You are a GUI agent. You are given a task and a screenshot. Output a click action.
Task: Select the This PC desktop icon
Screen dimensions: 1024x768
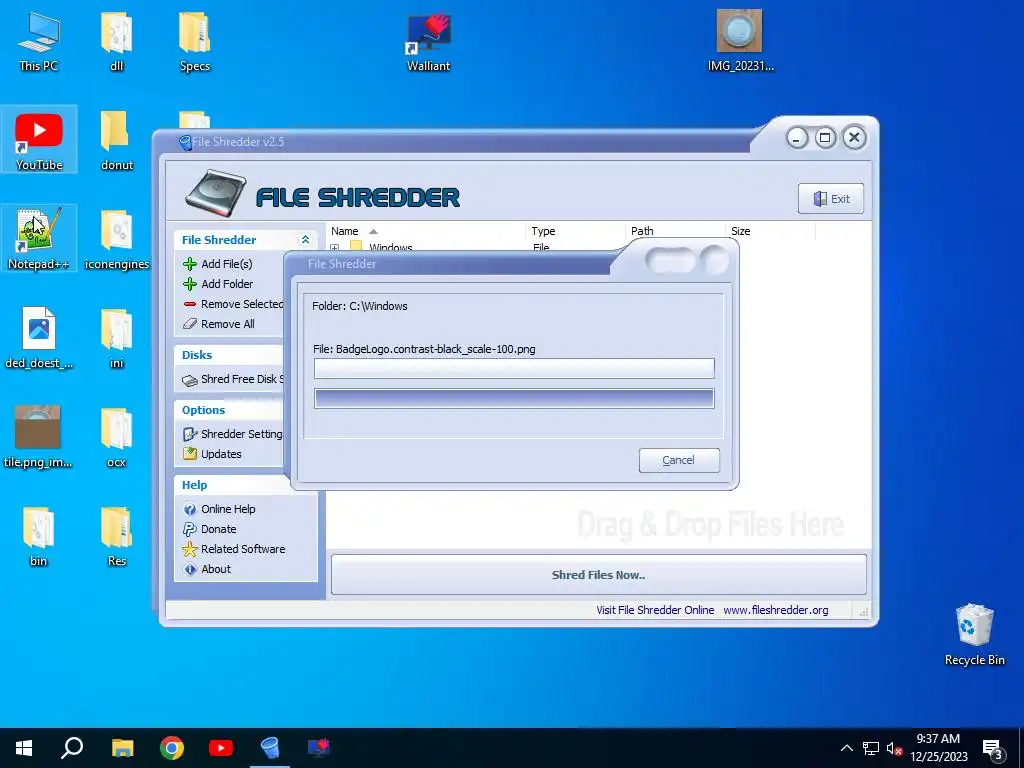pos(39,41)
